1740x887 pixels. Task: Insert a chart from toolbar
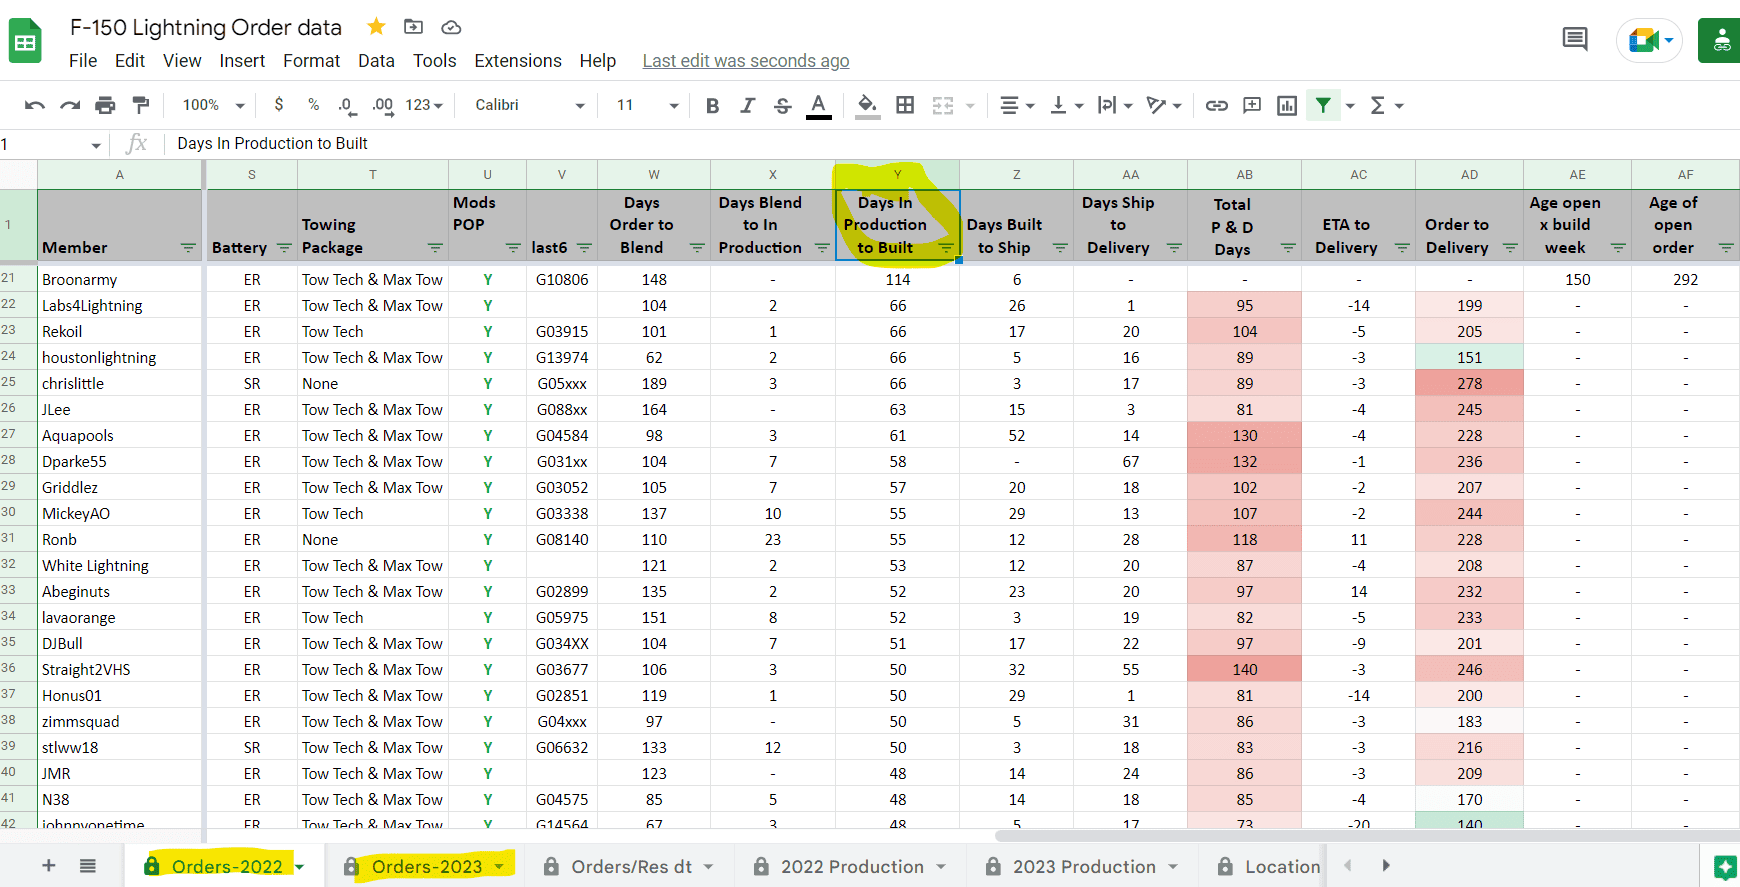pyautogui.click(x=1287, y=105)
